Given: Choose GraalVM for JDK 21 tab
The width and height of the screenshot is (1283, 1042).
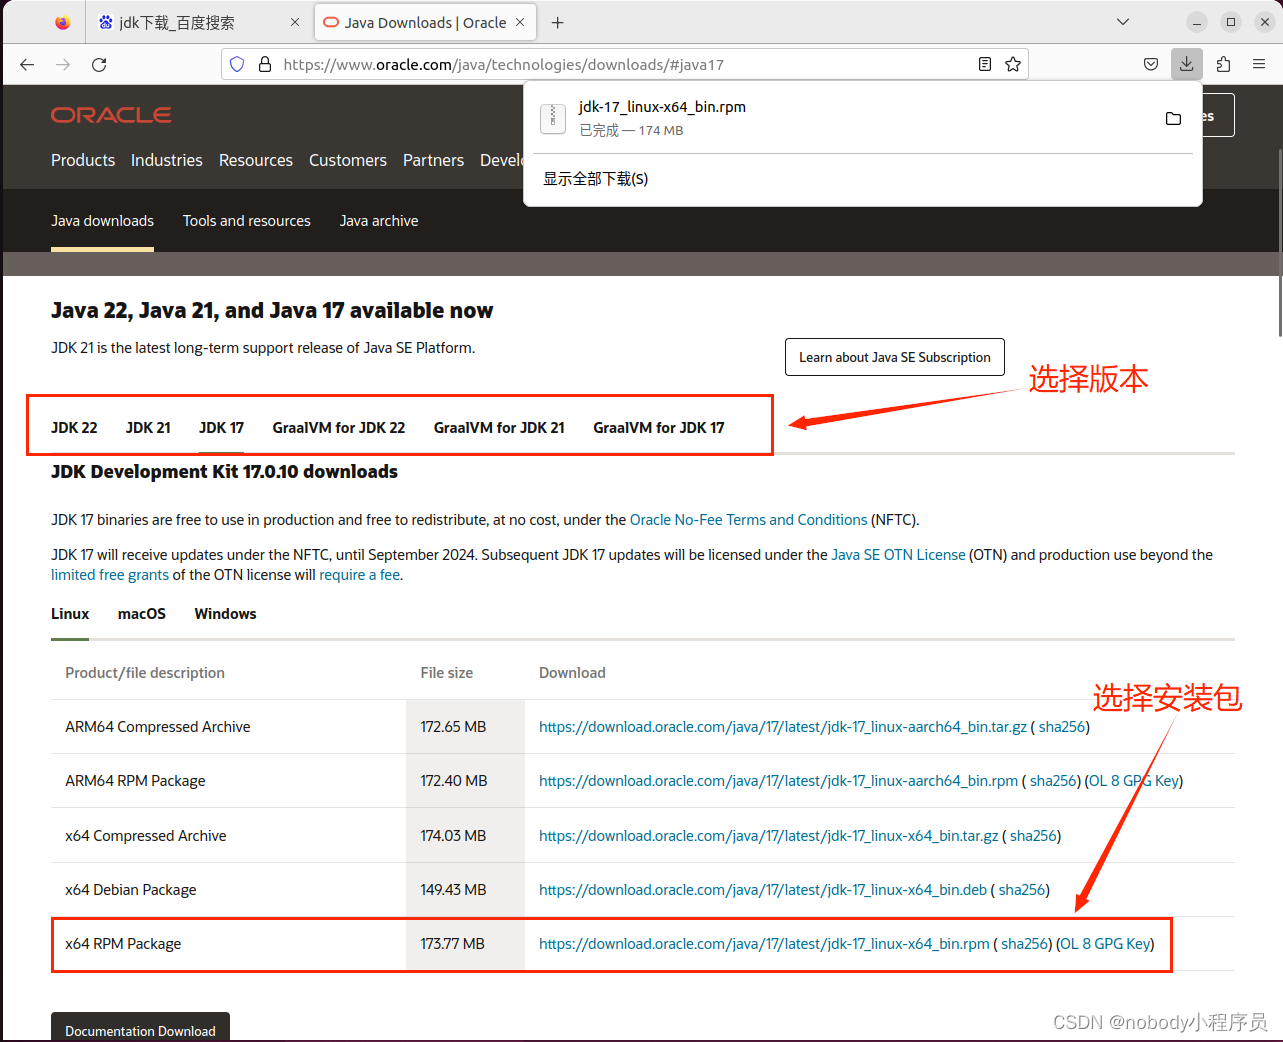Looking at the screenshot, I should click(499, 427).
